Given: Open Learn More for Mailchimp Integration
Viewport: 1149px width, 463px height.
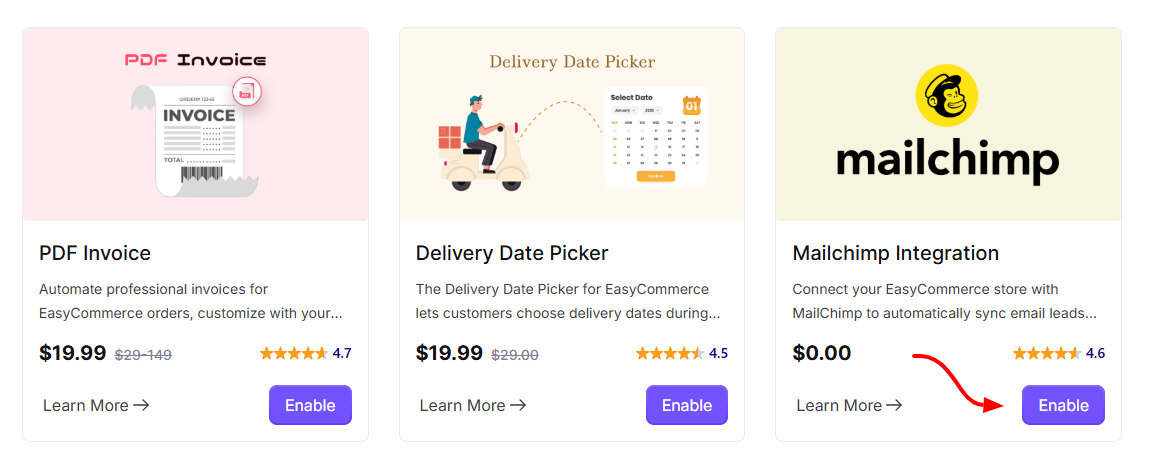Looking at the screenshot, I should click(x=849, y=405).
